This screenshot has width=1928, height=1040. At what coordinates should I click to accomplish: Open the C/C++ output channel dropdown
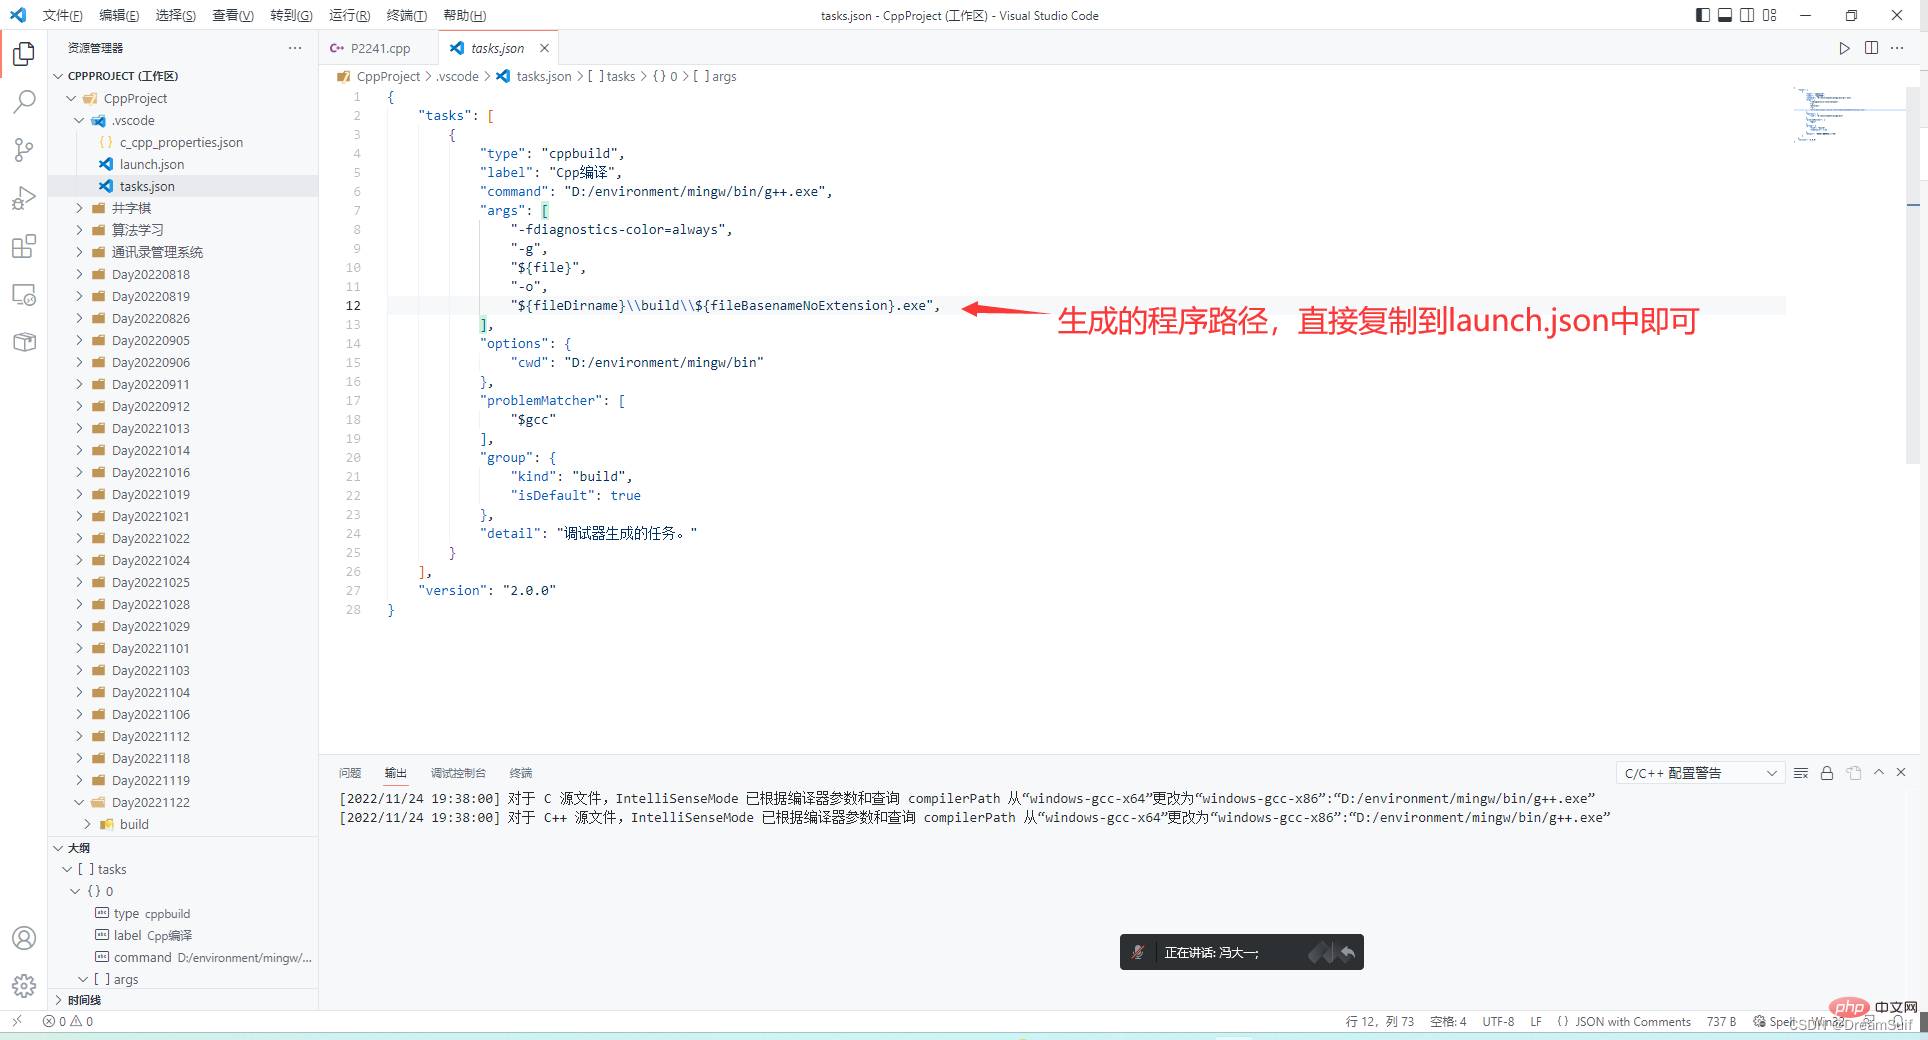pyautogui.click(x=1700, y=773)
